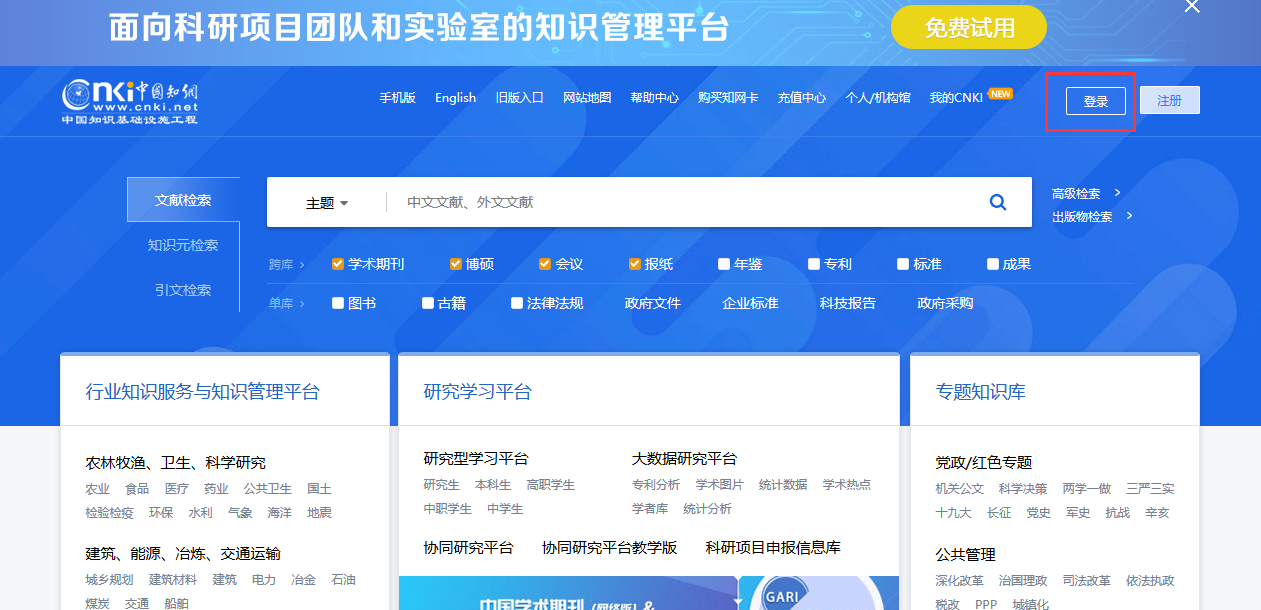Open the 帮助中心 menu link
Viewport: 1261px width, 610px height.
click(654, 98)
